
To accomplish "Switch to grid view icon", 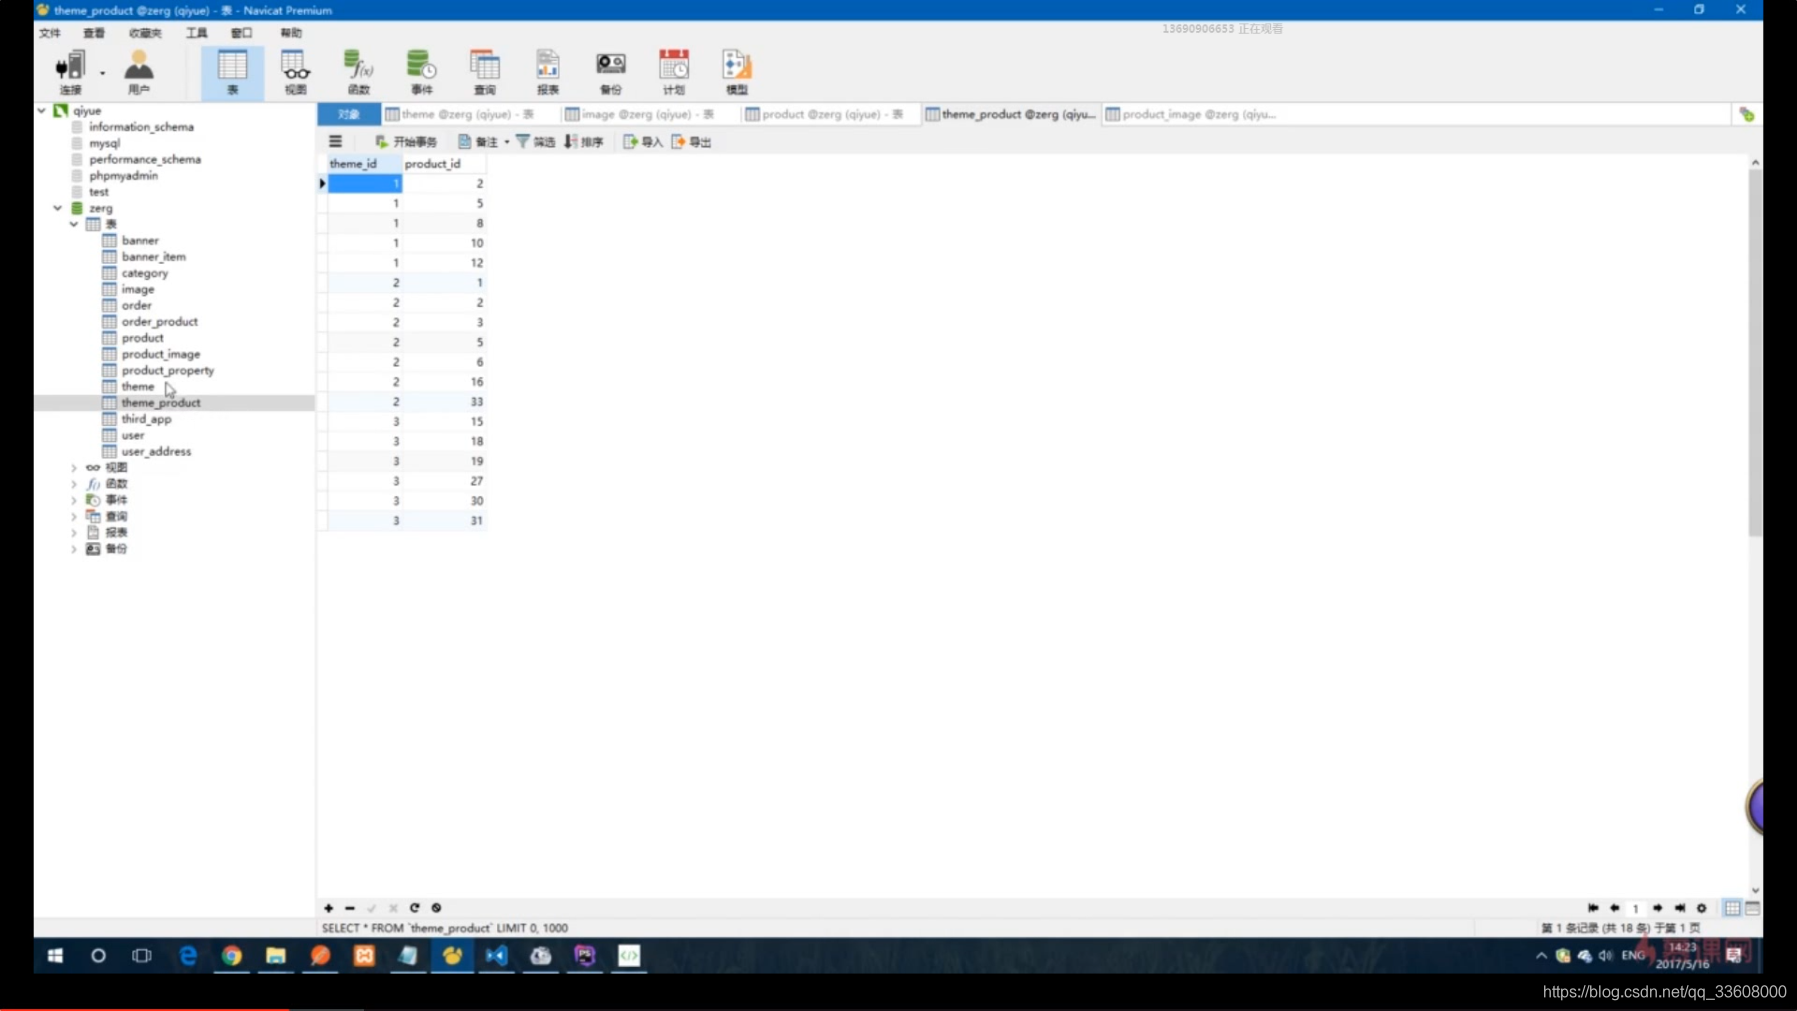I will [1732, 908].
